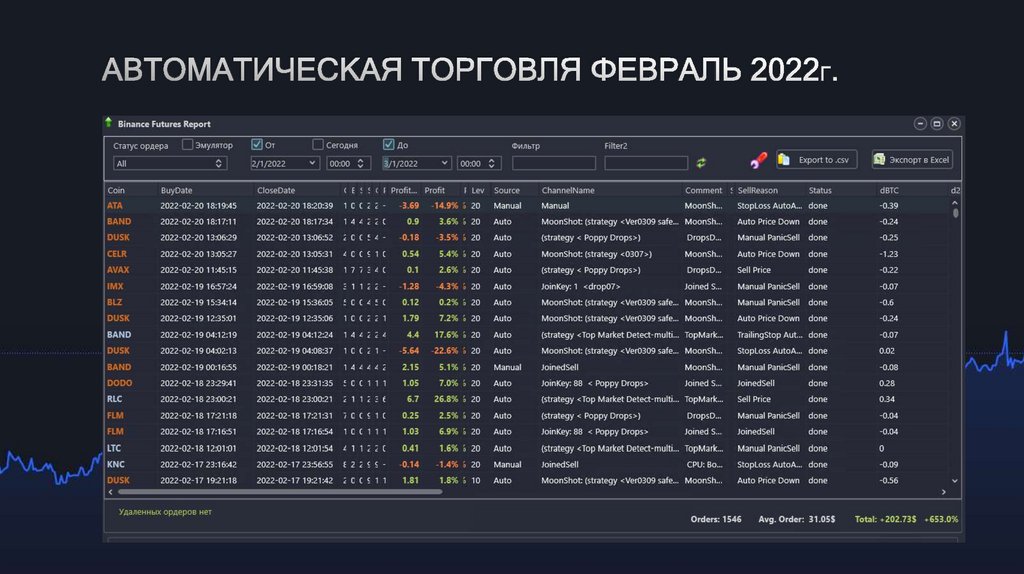Sort by Coin column header
The image size is (1024, 574).
[116, 191]
